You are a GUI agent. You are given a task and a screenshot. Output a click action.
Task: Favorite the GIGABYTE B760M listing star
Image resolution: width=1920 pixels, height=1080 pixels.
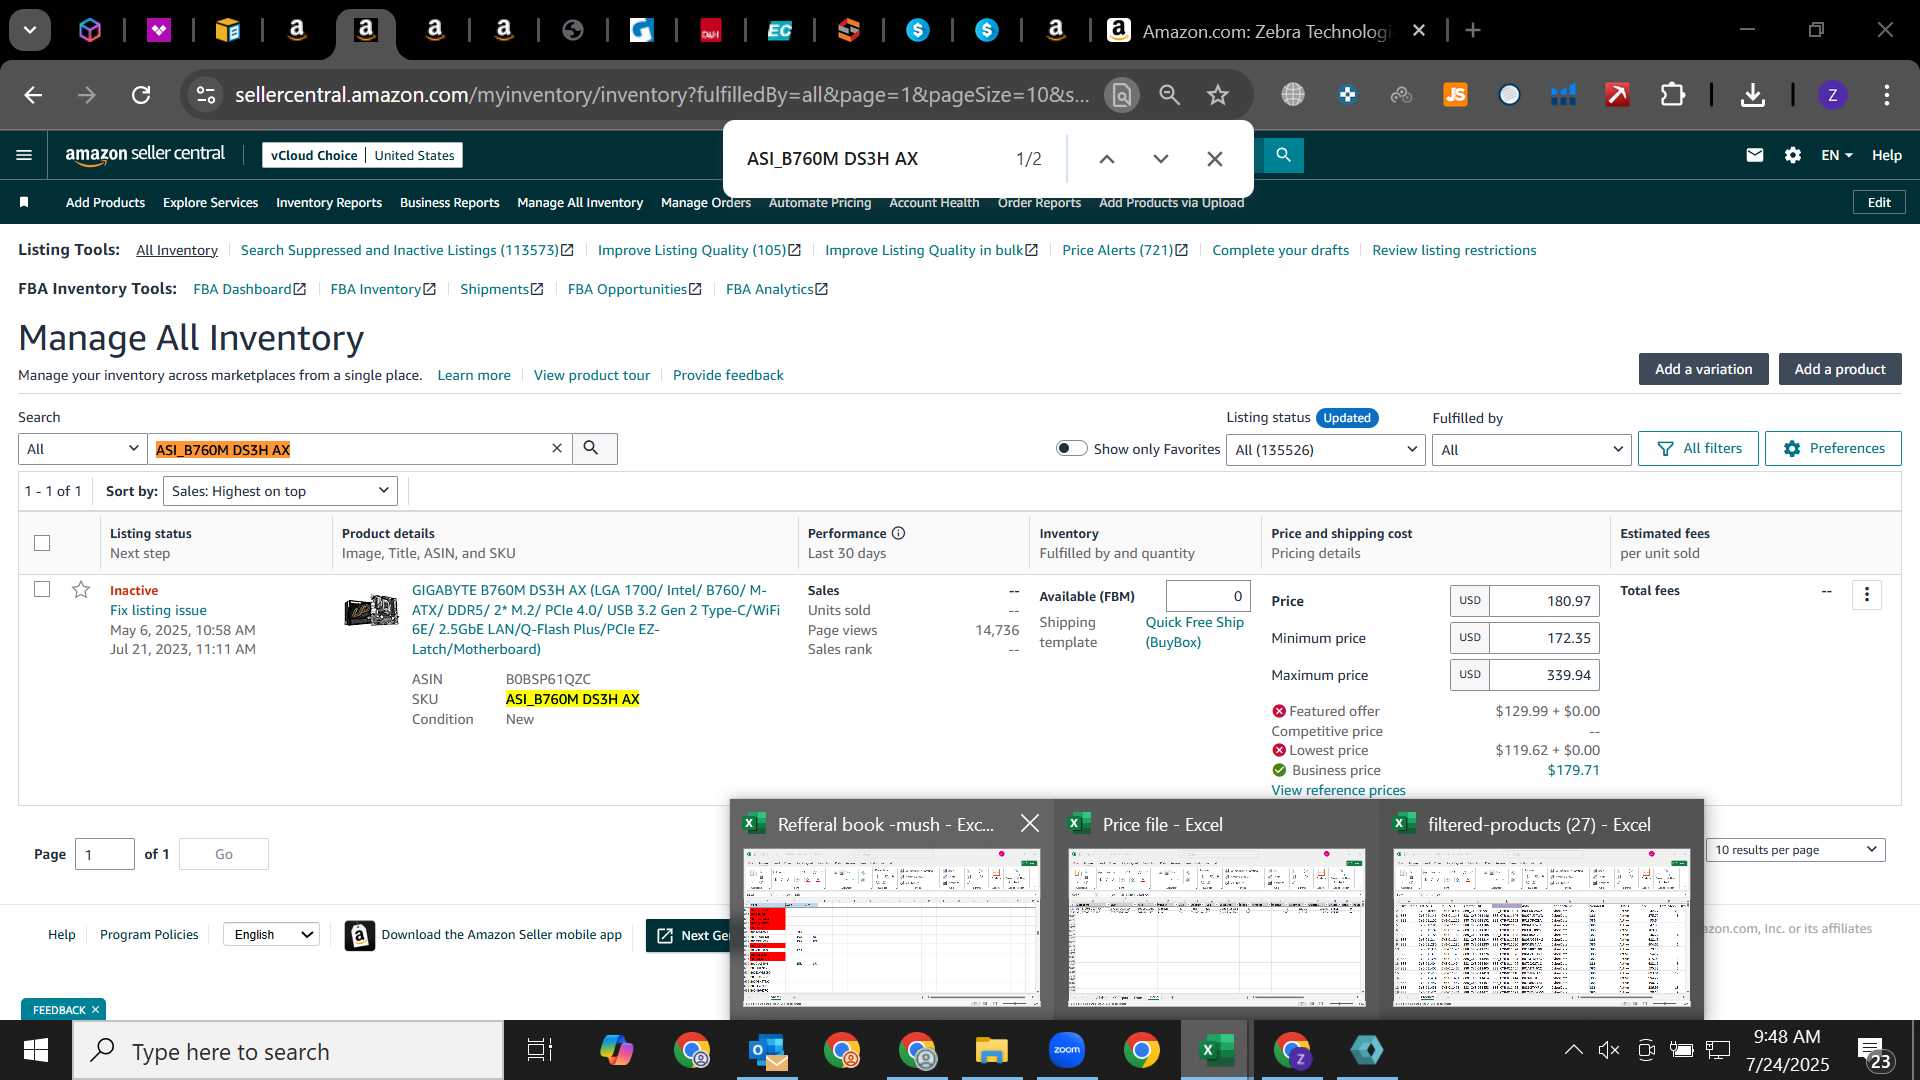click(81, 590)
